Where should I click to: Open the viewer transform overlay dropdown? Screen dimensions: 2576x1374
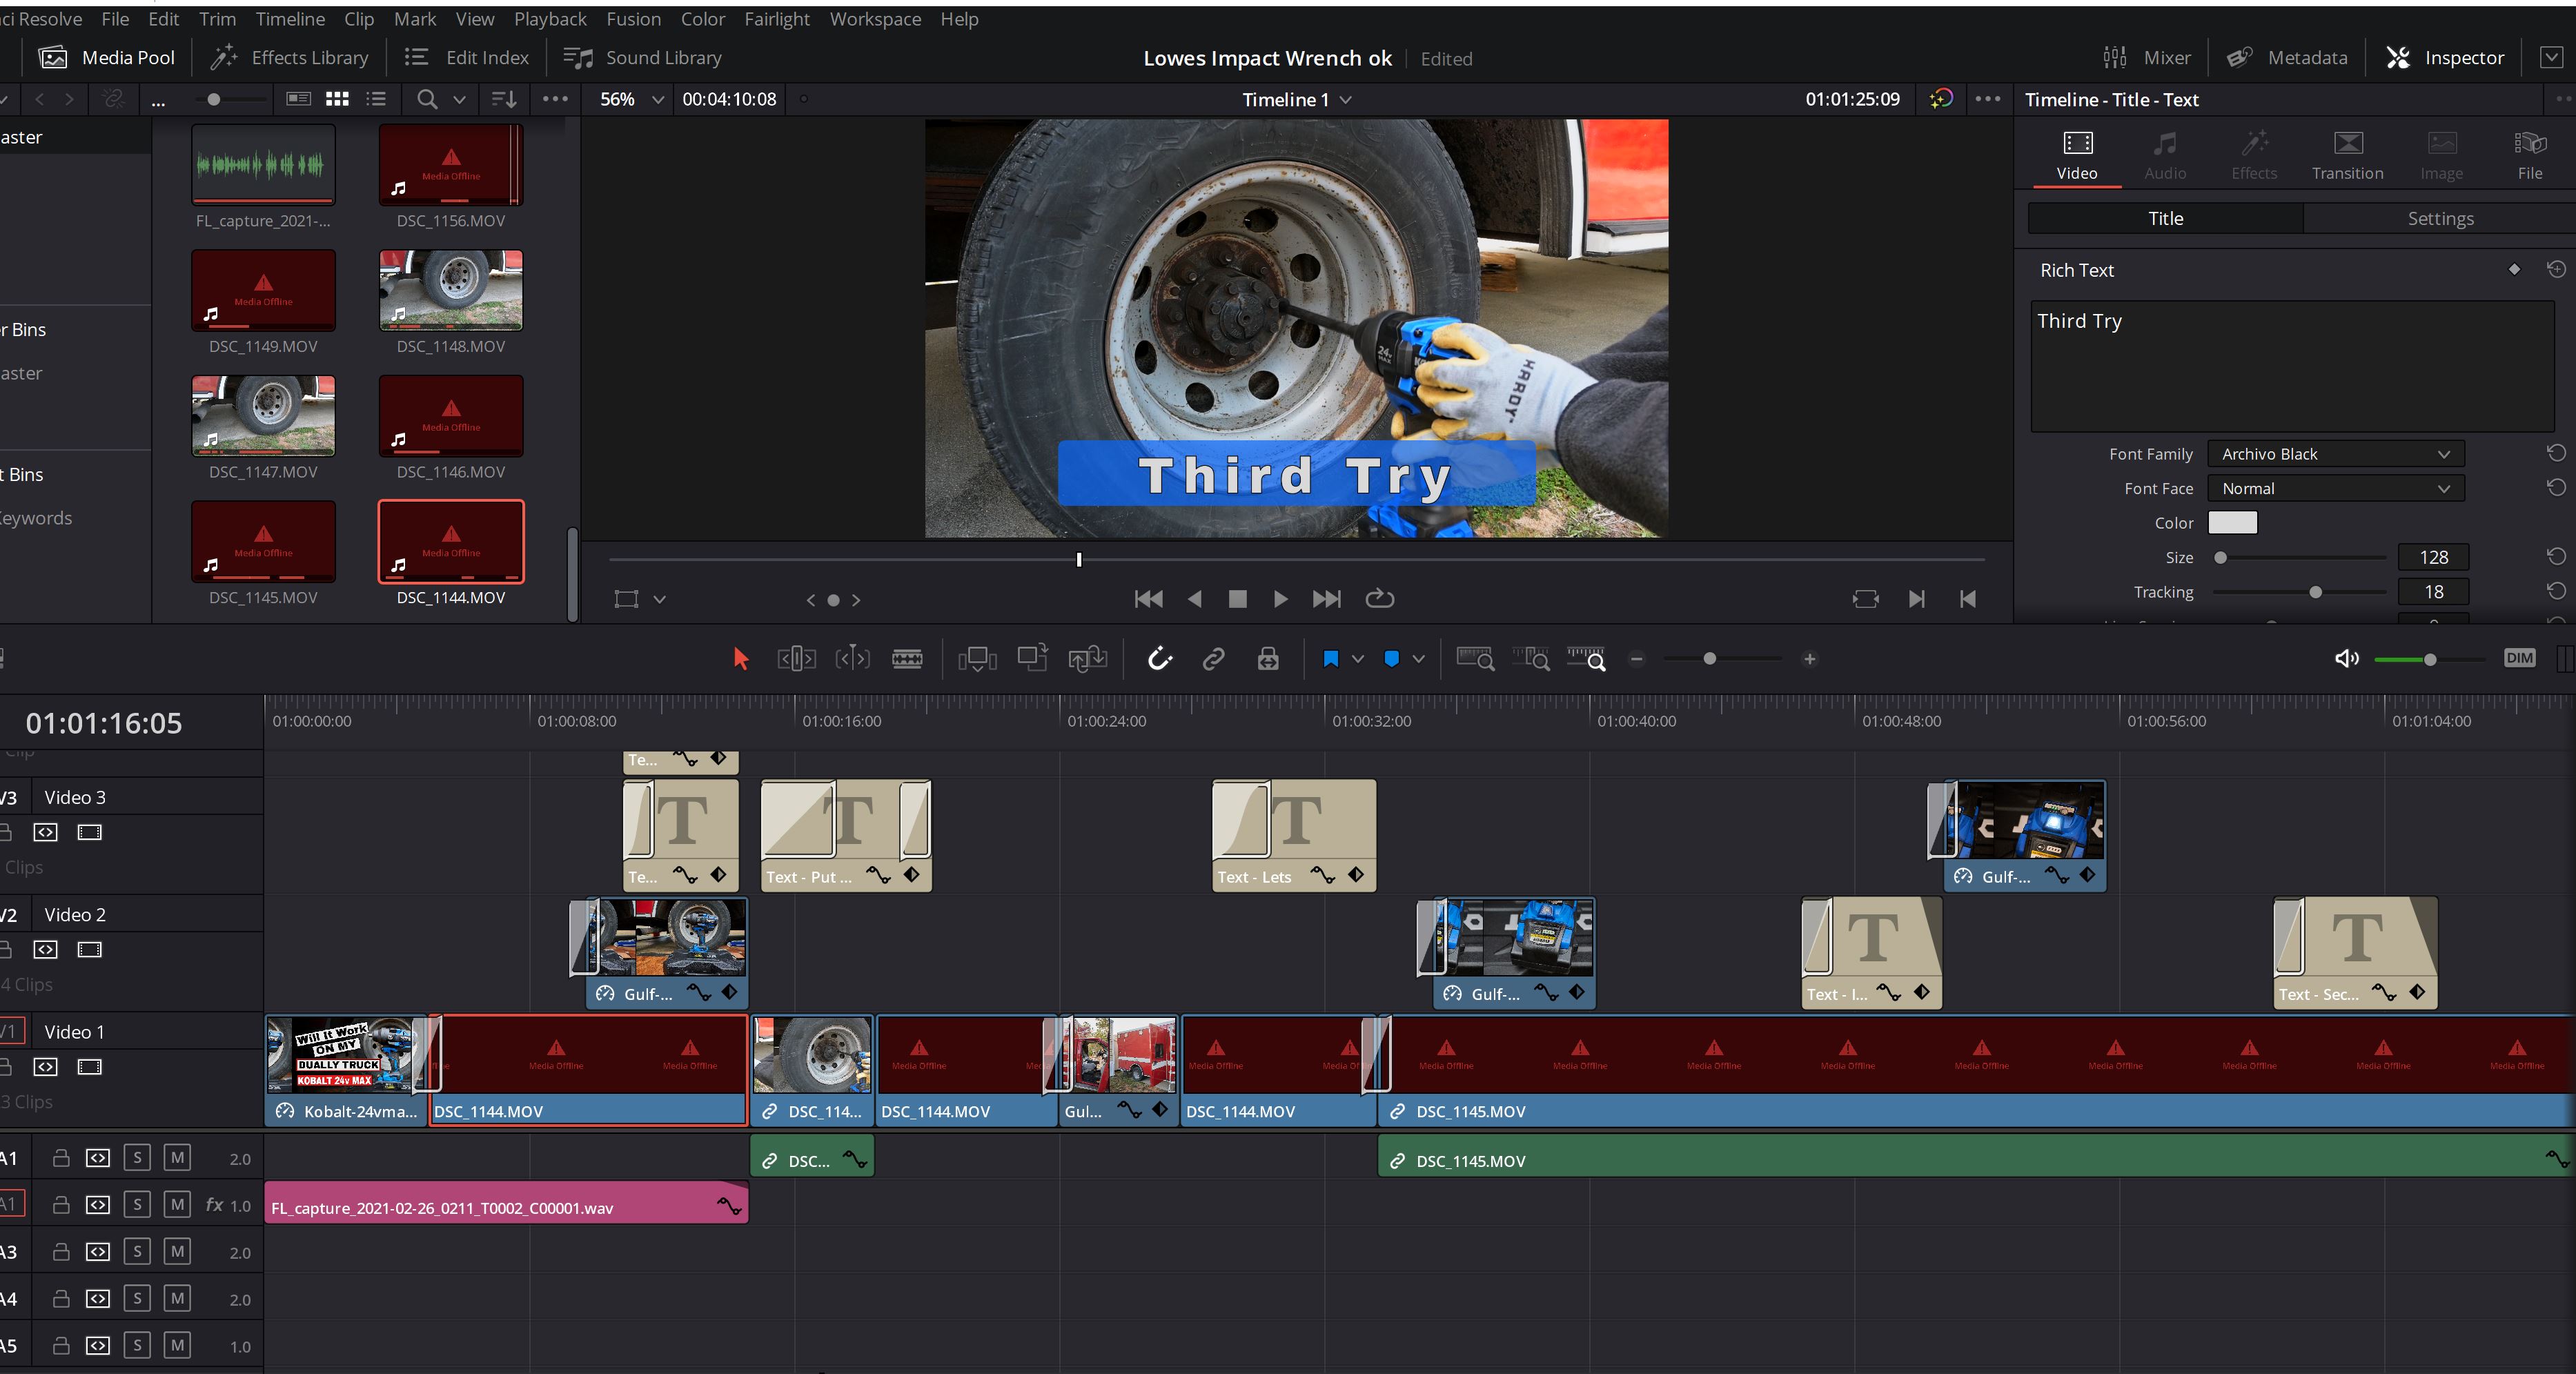point(659,600)
